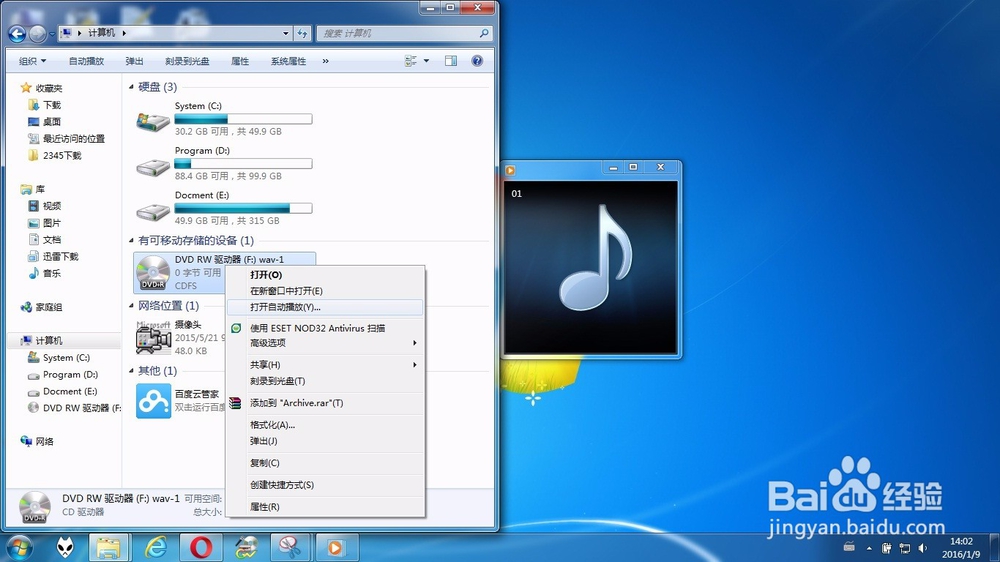Open address bar history dropdown arrow

286,33
